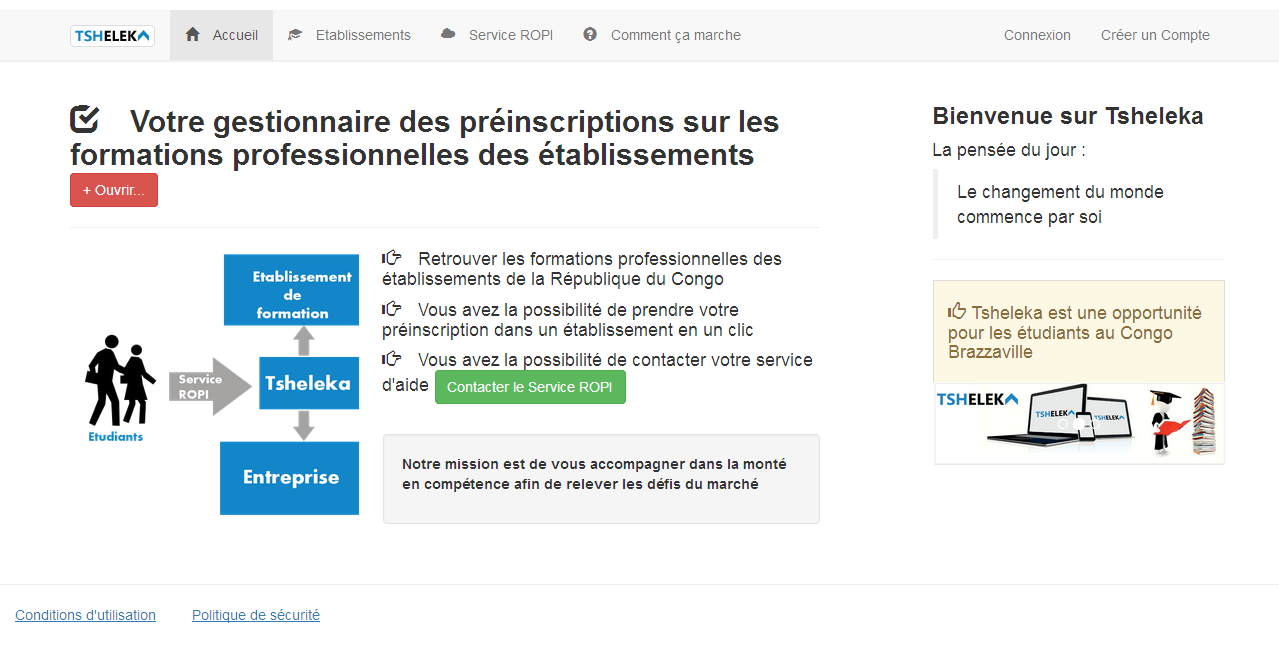Click the cloud icon beside Service ROPI
1279x665 pixels.
coord(448,34)
